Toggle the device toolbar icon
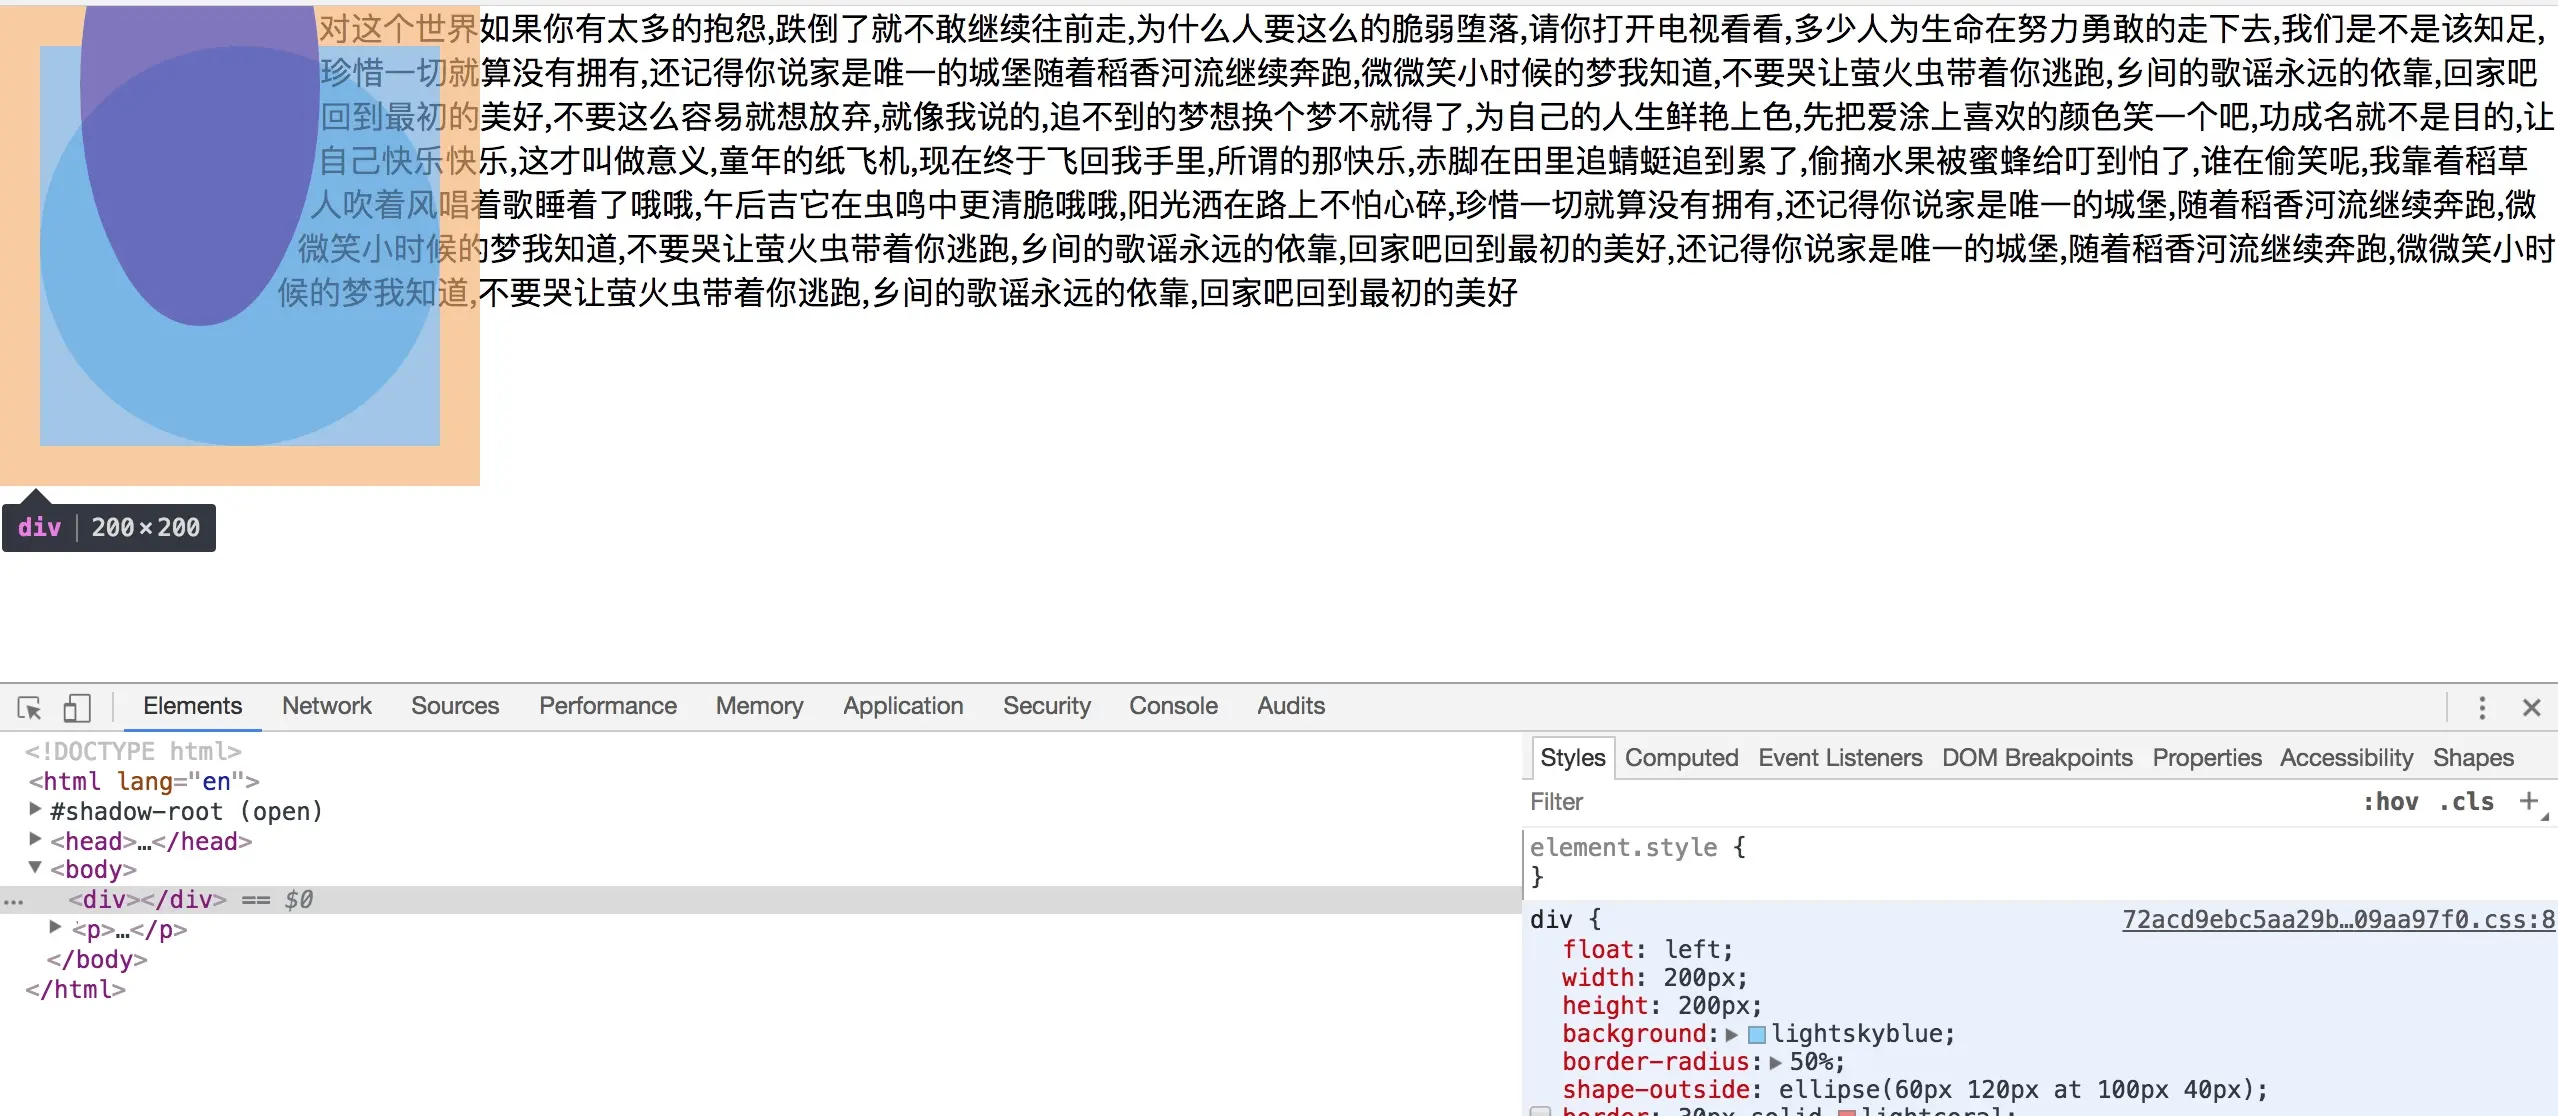Screen dimensions: 2558x1116 77,708
